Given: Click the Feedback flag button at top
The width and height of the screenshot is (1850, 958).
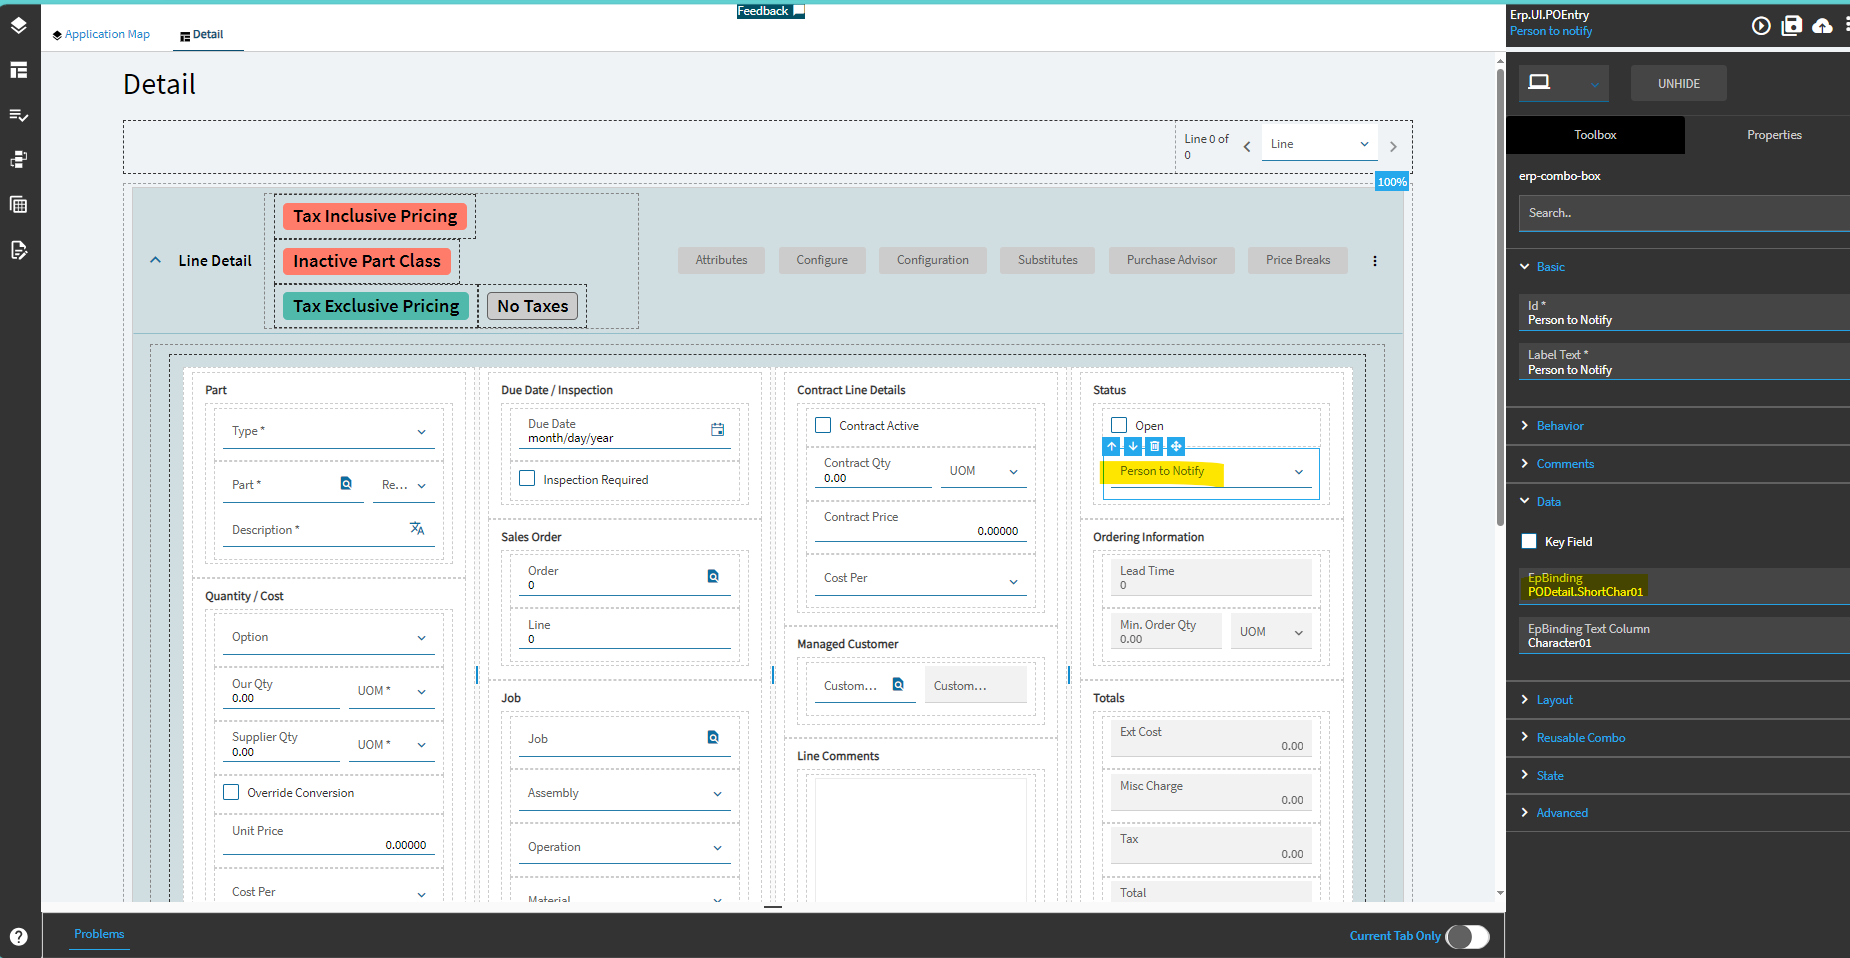Looking at the screenshot, I should [x=771, y=11].
